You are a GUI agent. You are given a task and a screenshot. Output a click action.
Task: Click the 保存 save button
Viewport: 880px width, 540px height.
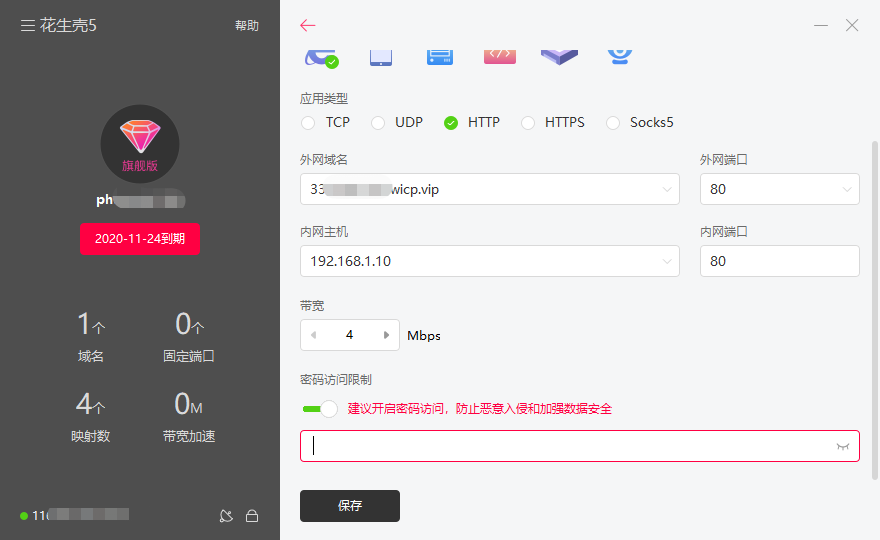coord(350,506)
